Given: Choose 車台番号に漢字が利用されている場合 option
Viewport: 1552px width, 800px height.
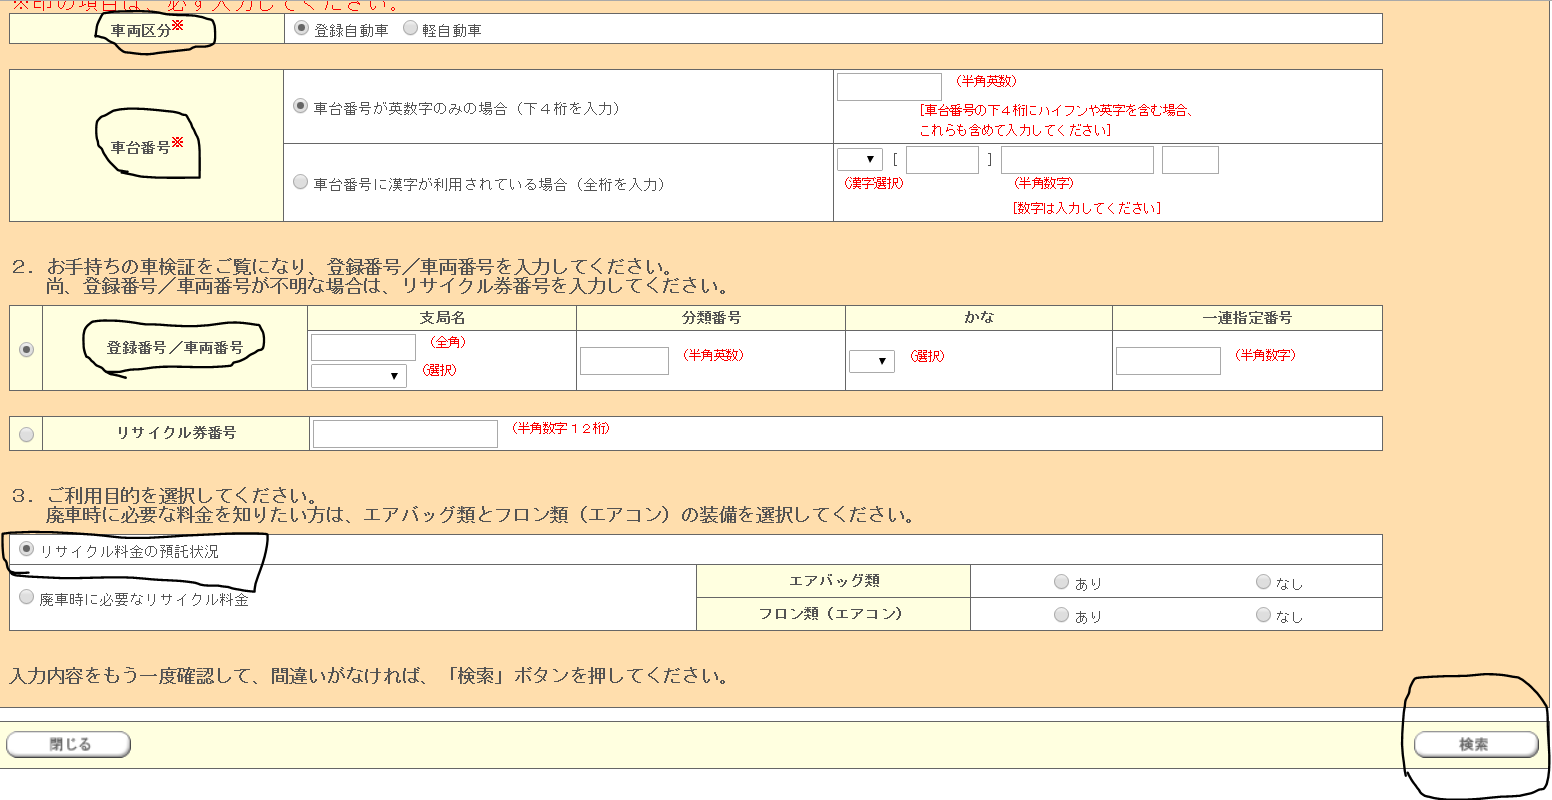Looking at the screenshot, I should (x=300, y=183).
